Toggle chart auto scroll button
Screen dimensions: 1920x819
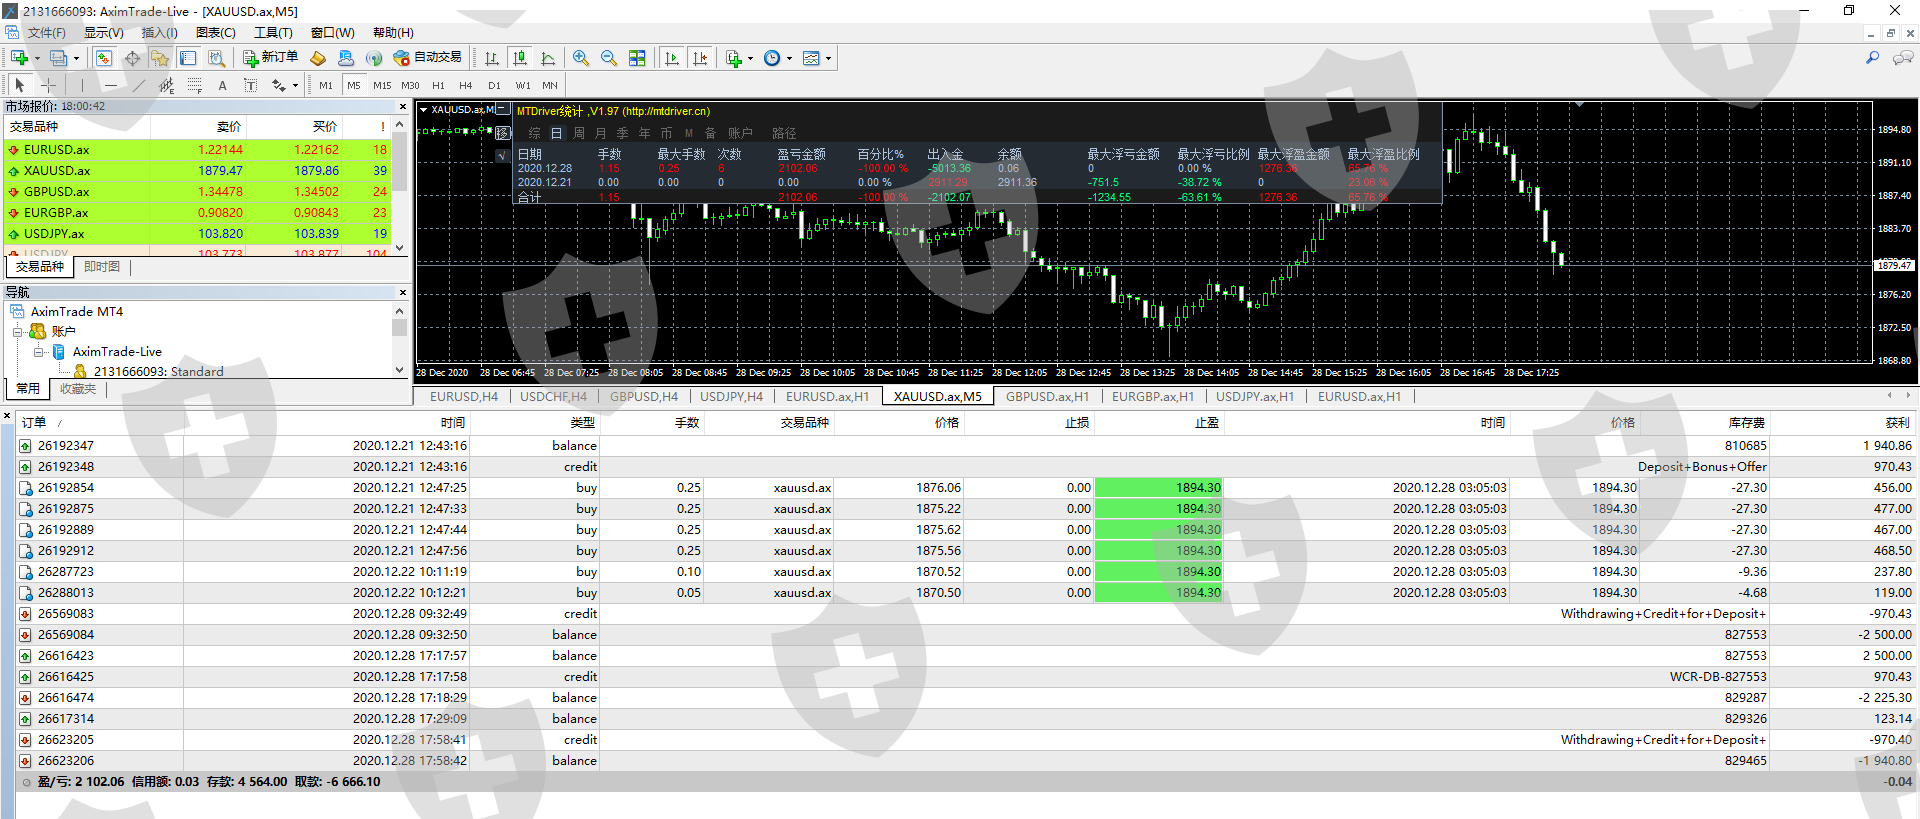tap(672, 58)
